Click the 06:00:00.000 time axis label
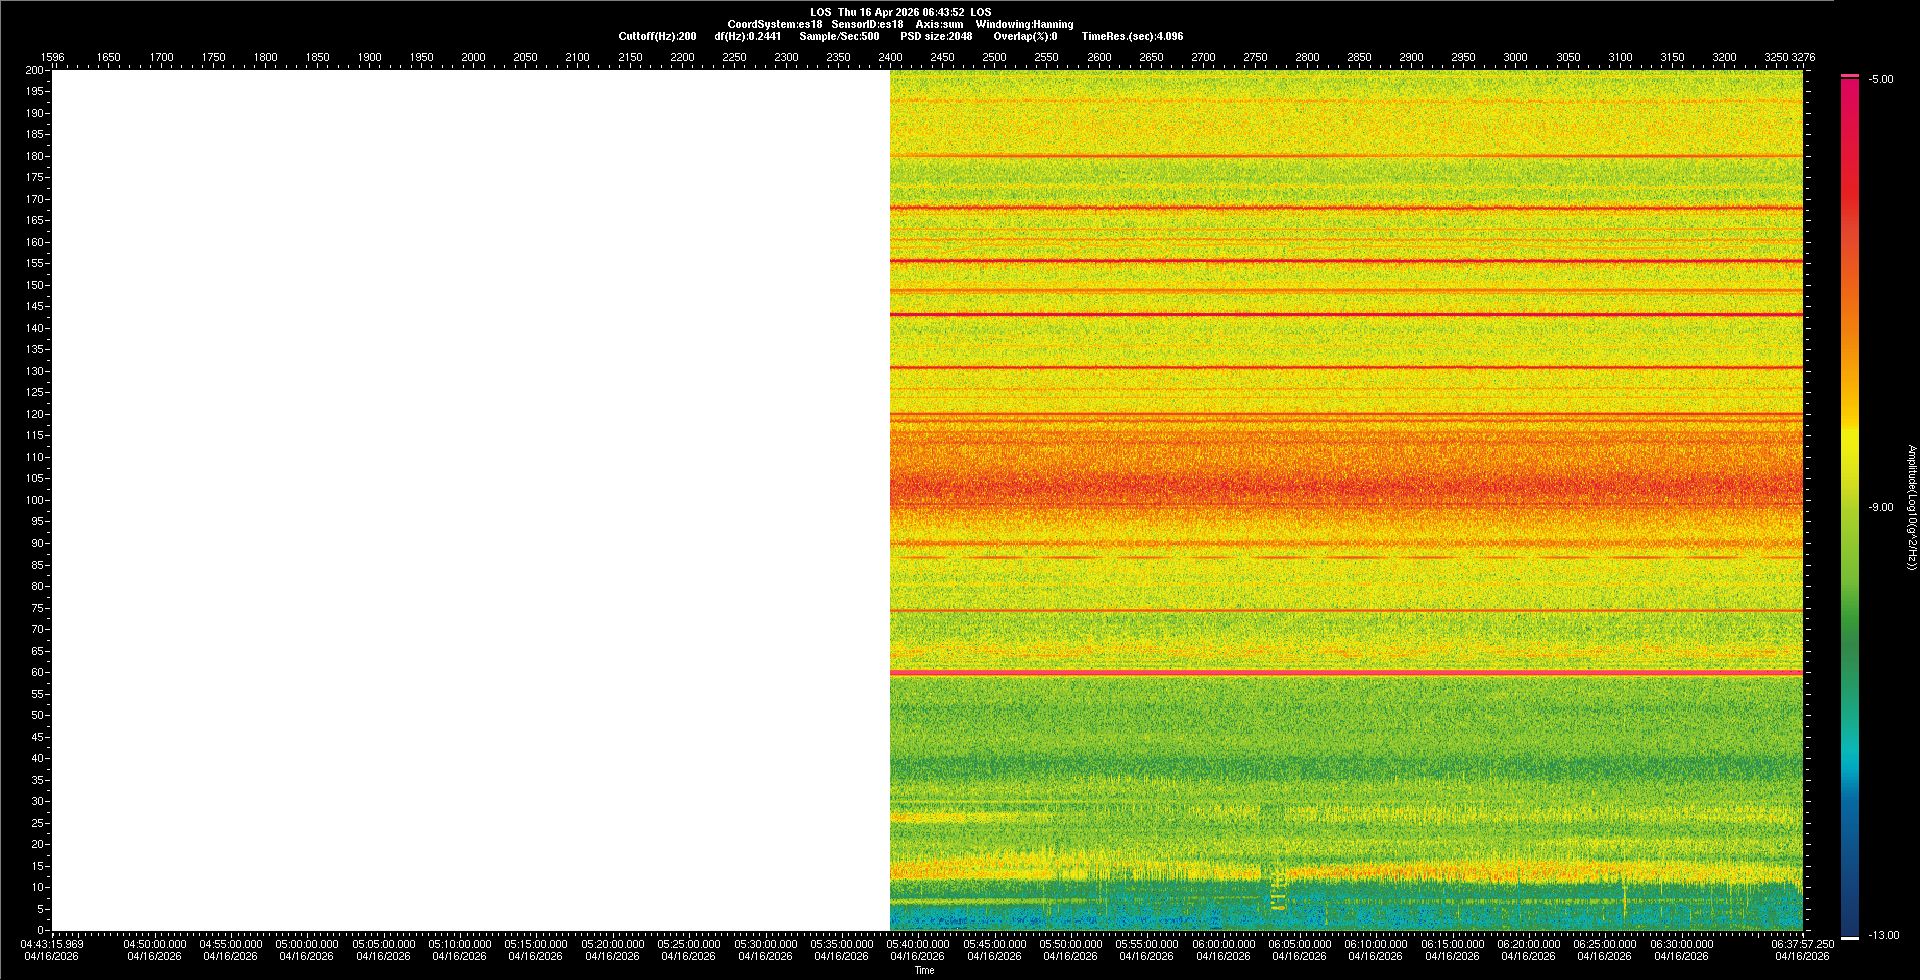 (1223, 944)
